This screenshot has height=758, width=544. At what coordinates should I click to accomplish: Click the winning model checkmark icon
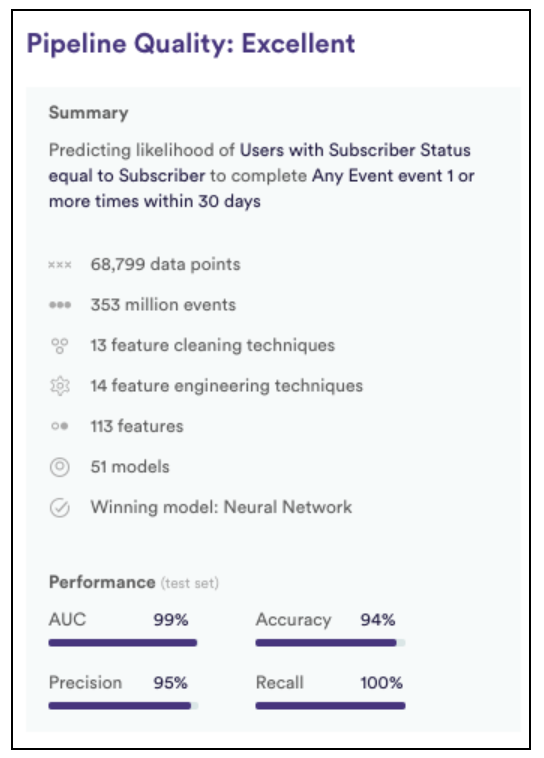[59, 508]
